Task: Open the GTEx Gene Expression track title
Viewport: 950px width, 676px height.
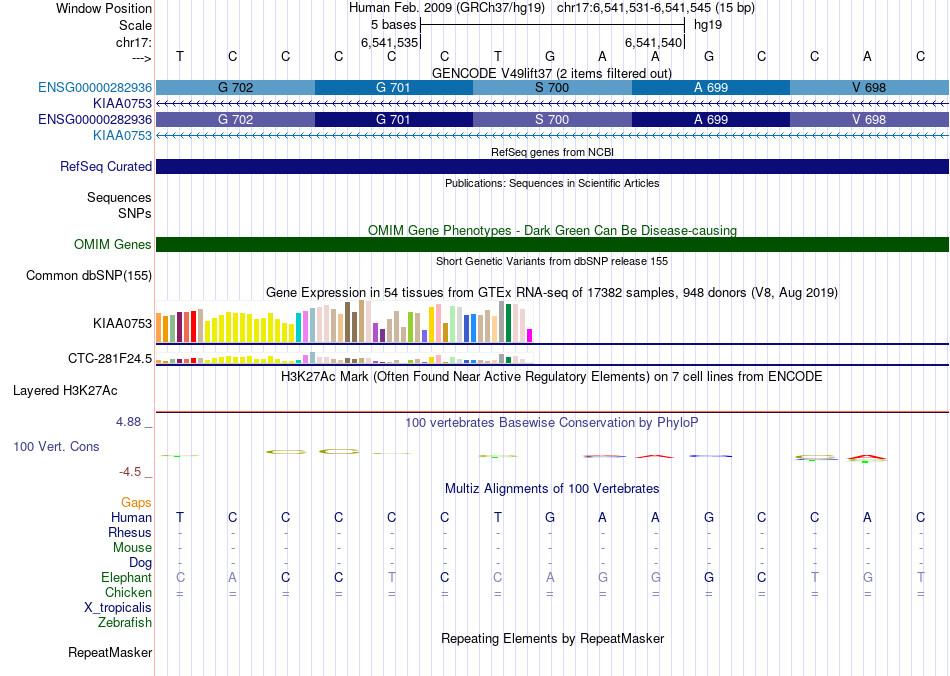Action: [552, 293]
